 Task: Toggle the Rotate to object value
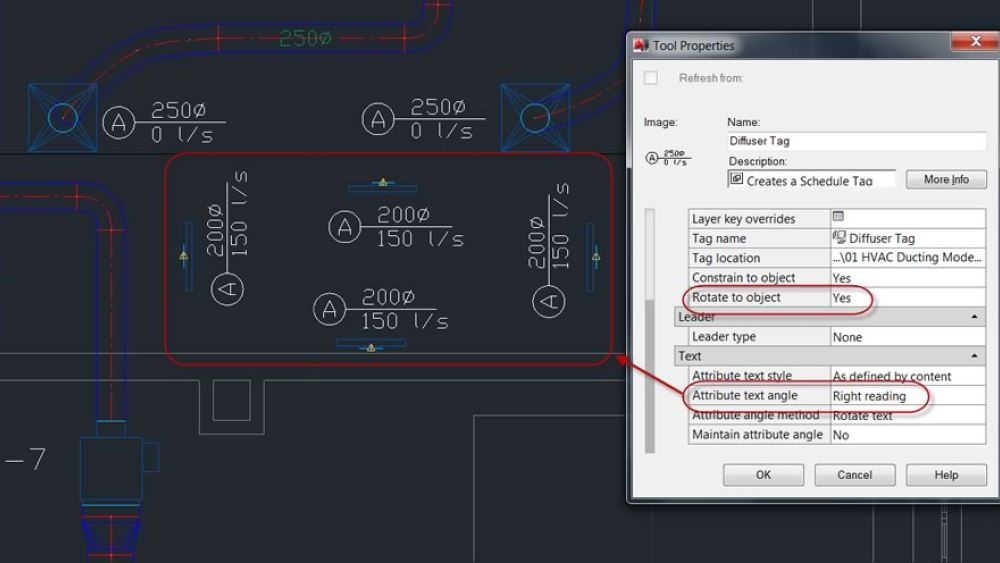point(907,298)
